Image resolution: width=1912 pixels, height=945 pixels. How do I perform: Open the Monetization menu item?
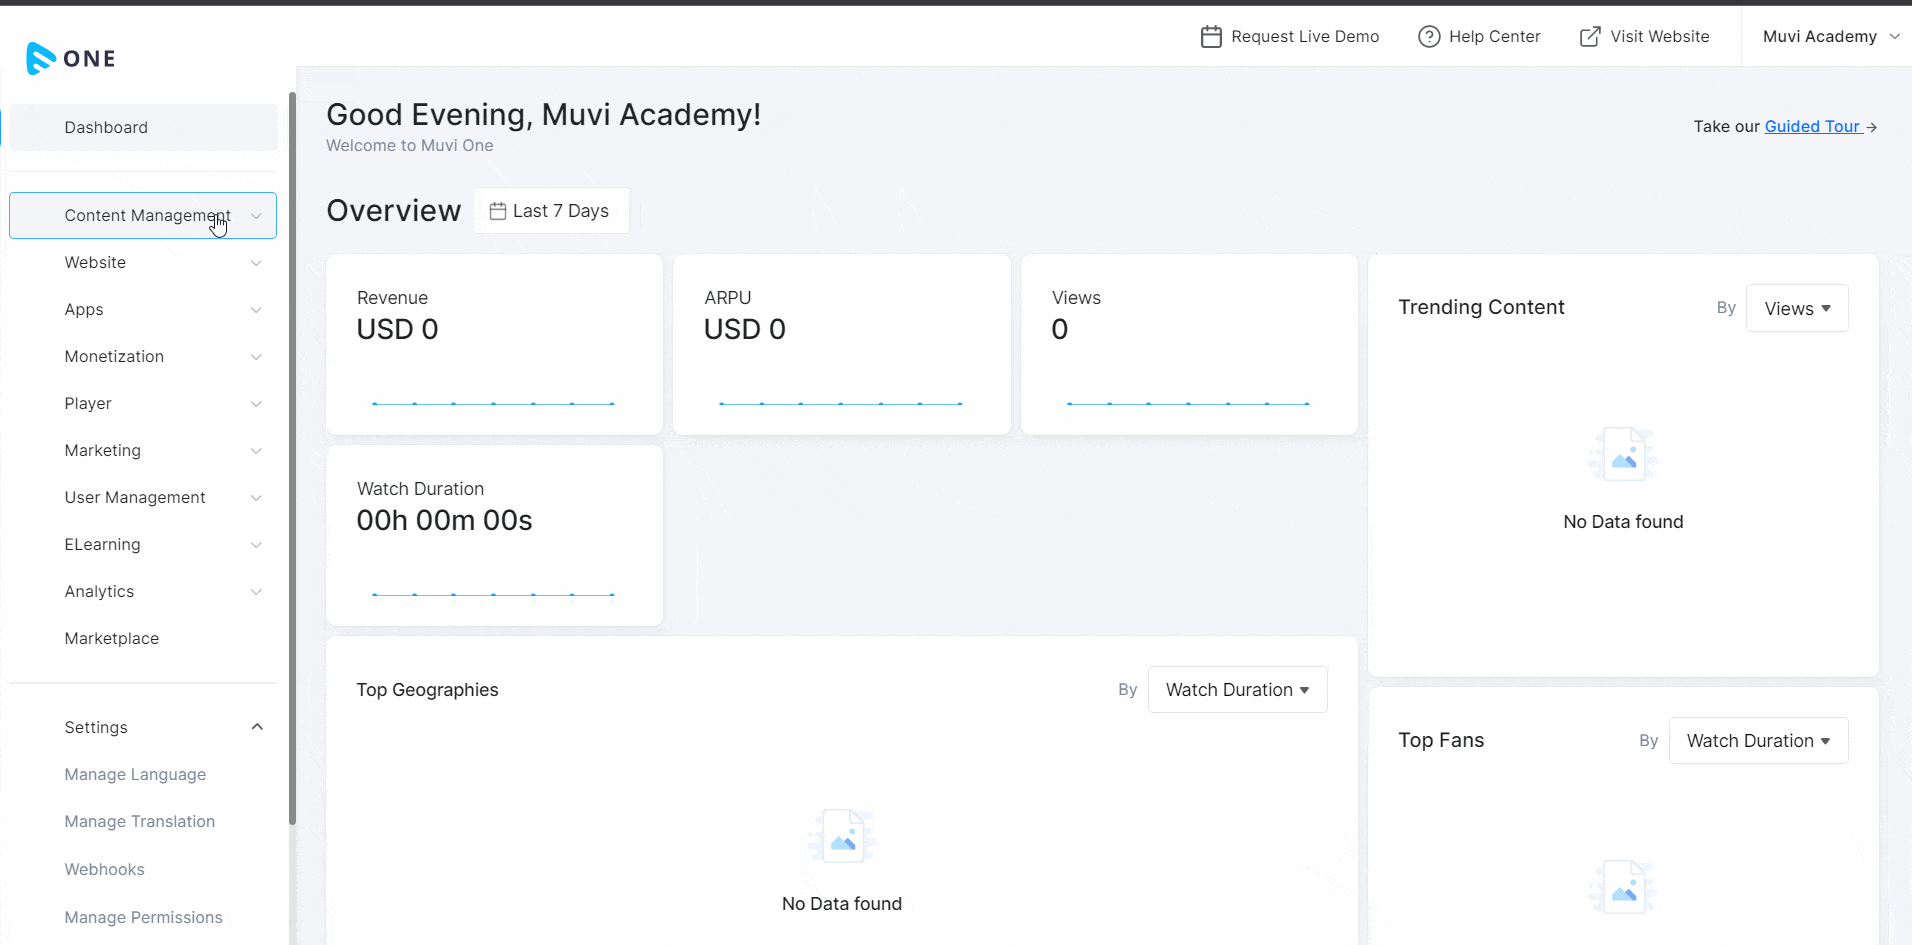tap(143, 357)
